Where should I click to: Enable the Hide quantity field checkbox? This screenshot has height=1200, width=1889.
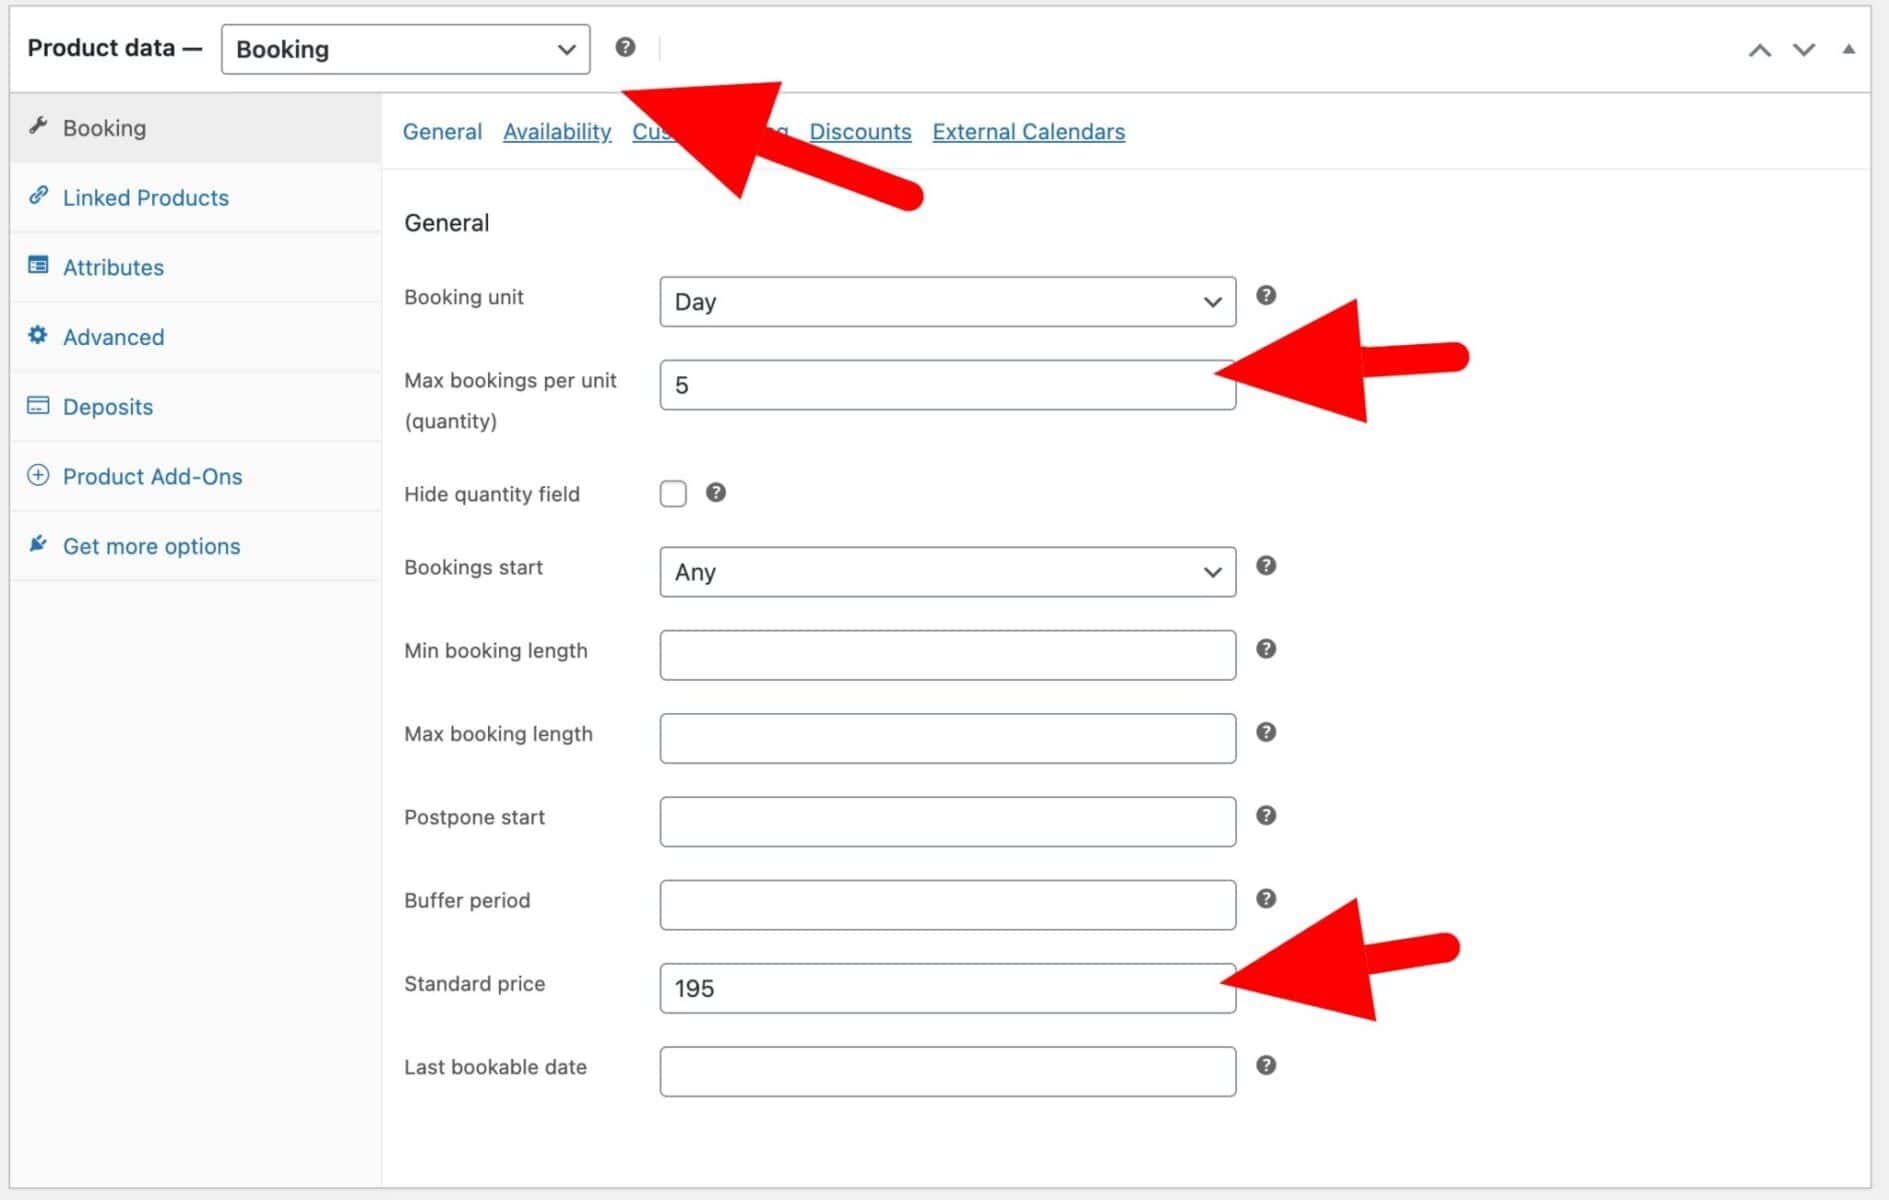(x=673, y=492)
